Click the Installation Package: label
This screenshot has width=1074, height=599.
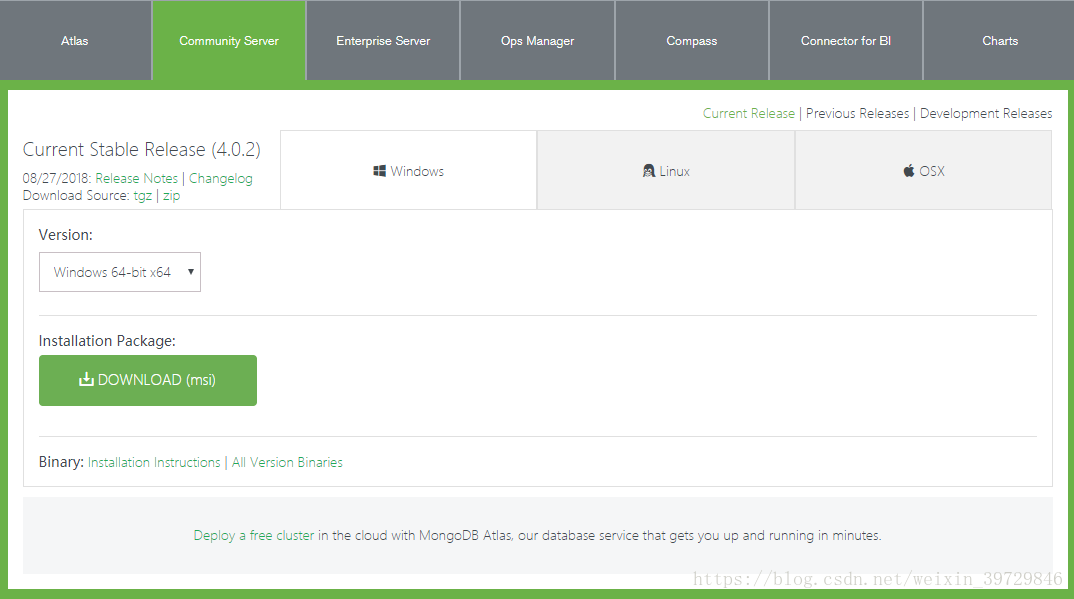[x=107, y=341]
